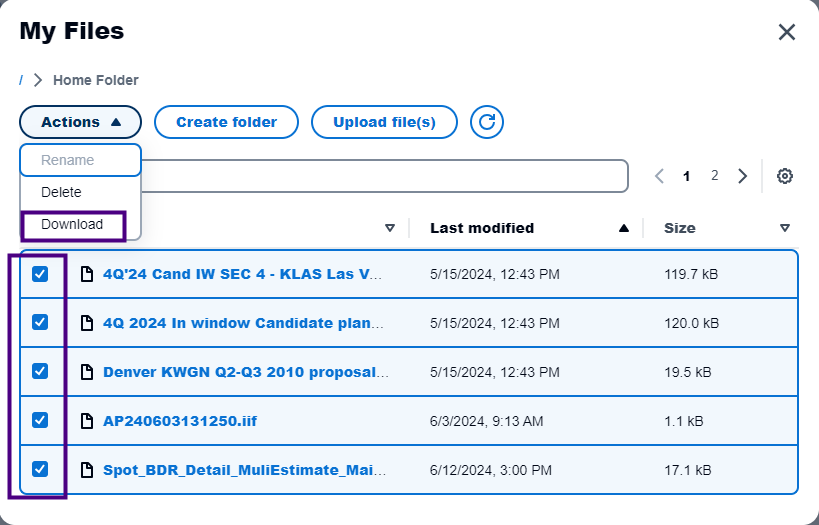Choose Download from Actions menu
The height and width of the screenshot is (525, 819).
(72, 225)
